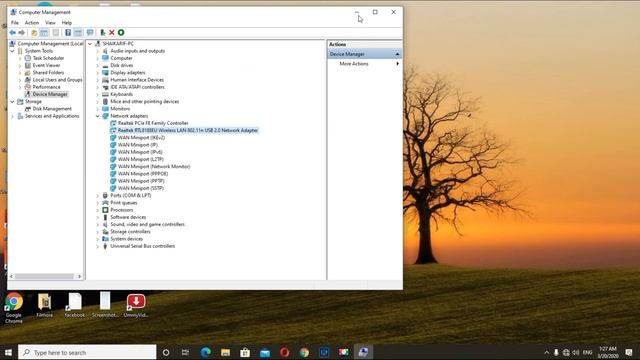
Task: Open the Help menu
Action: (x=67, y=23)
